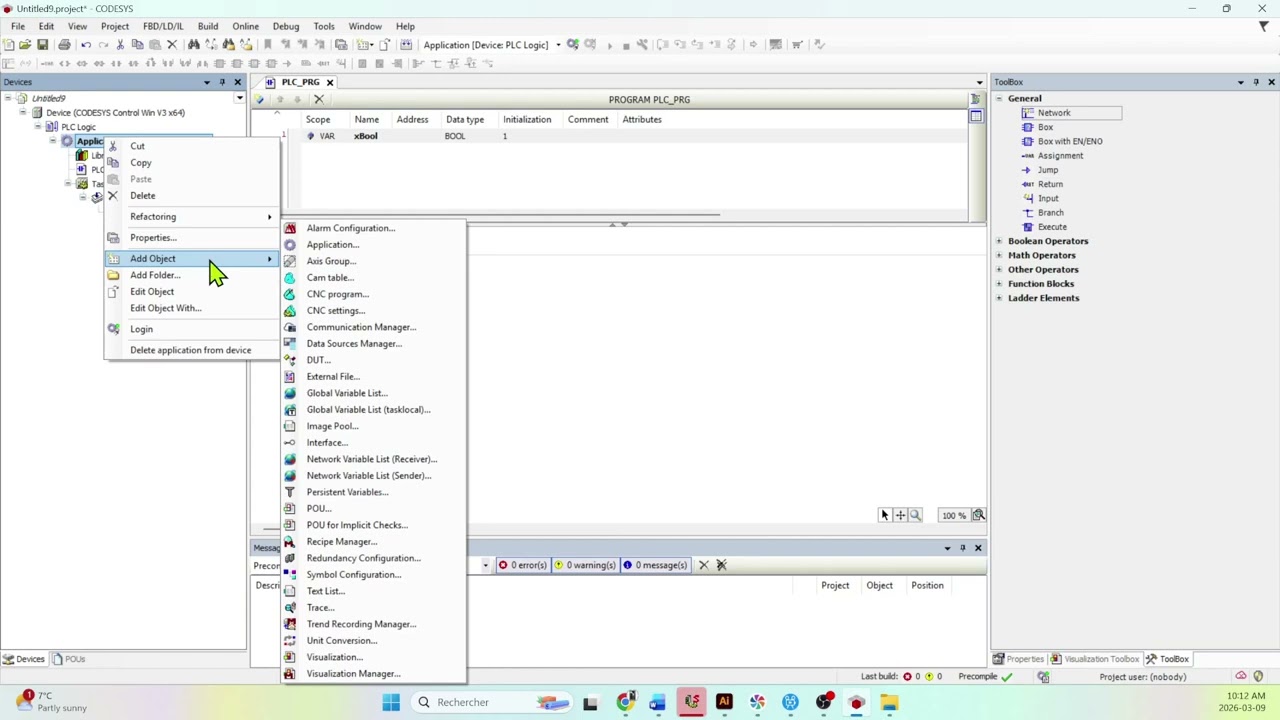Click the Image Pool icon
Image resolution: width=1280 pixels, height=720 pixels.
pyautogui.click(x=290, y=426)
